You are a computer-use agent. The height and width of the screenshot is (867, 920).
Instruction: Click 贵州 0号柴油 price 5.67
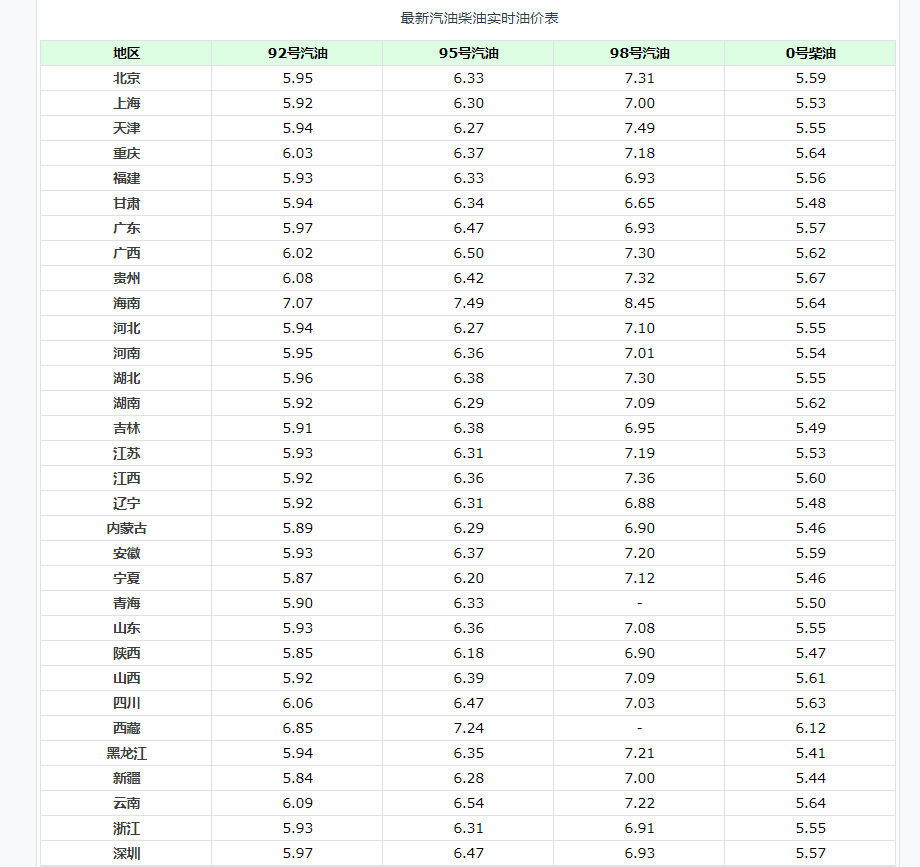[x=810, y=278]
